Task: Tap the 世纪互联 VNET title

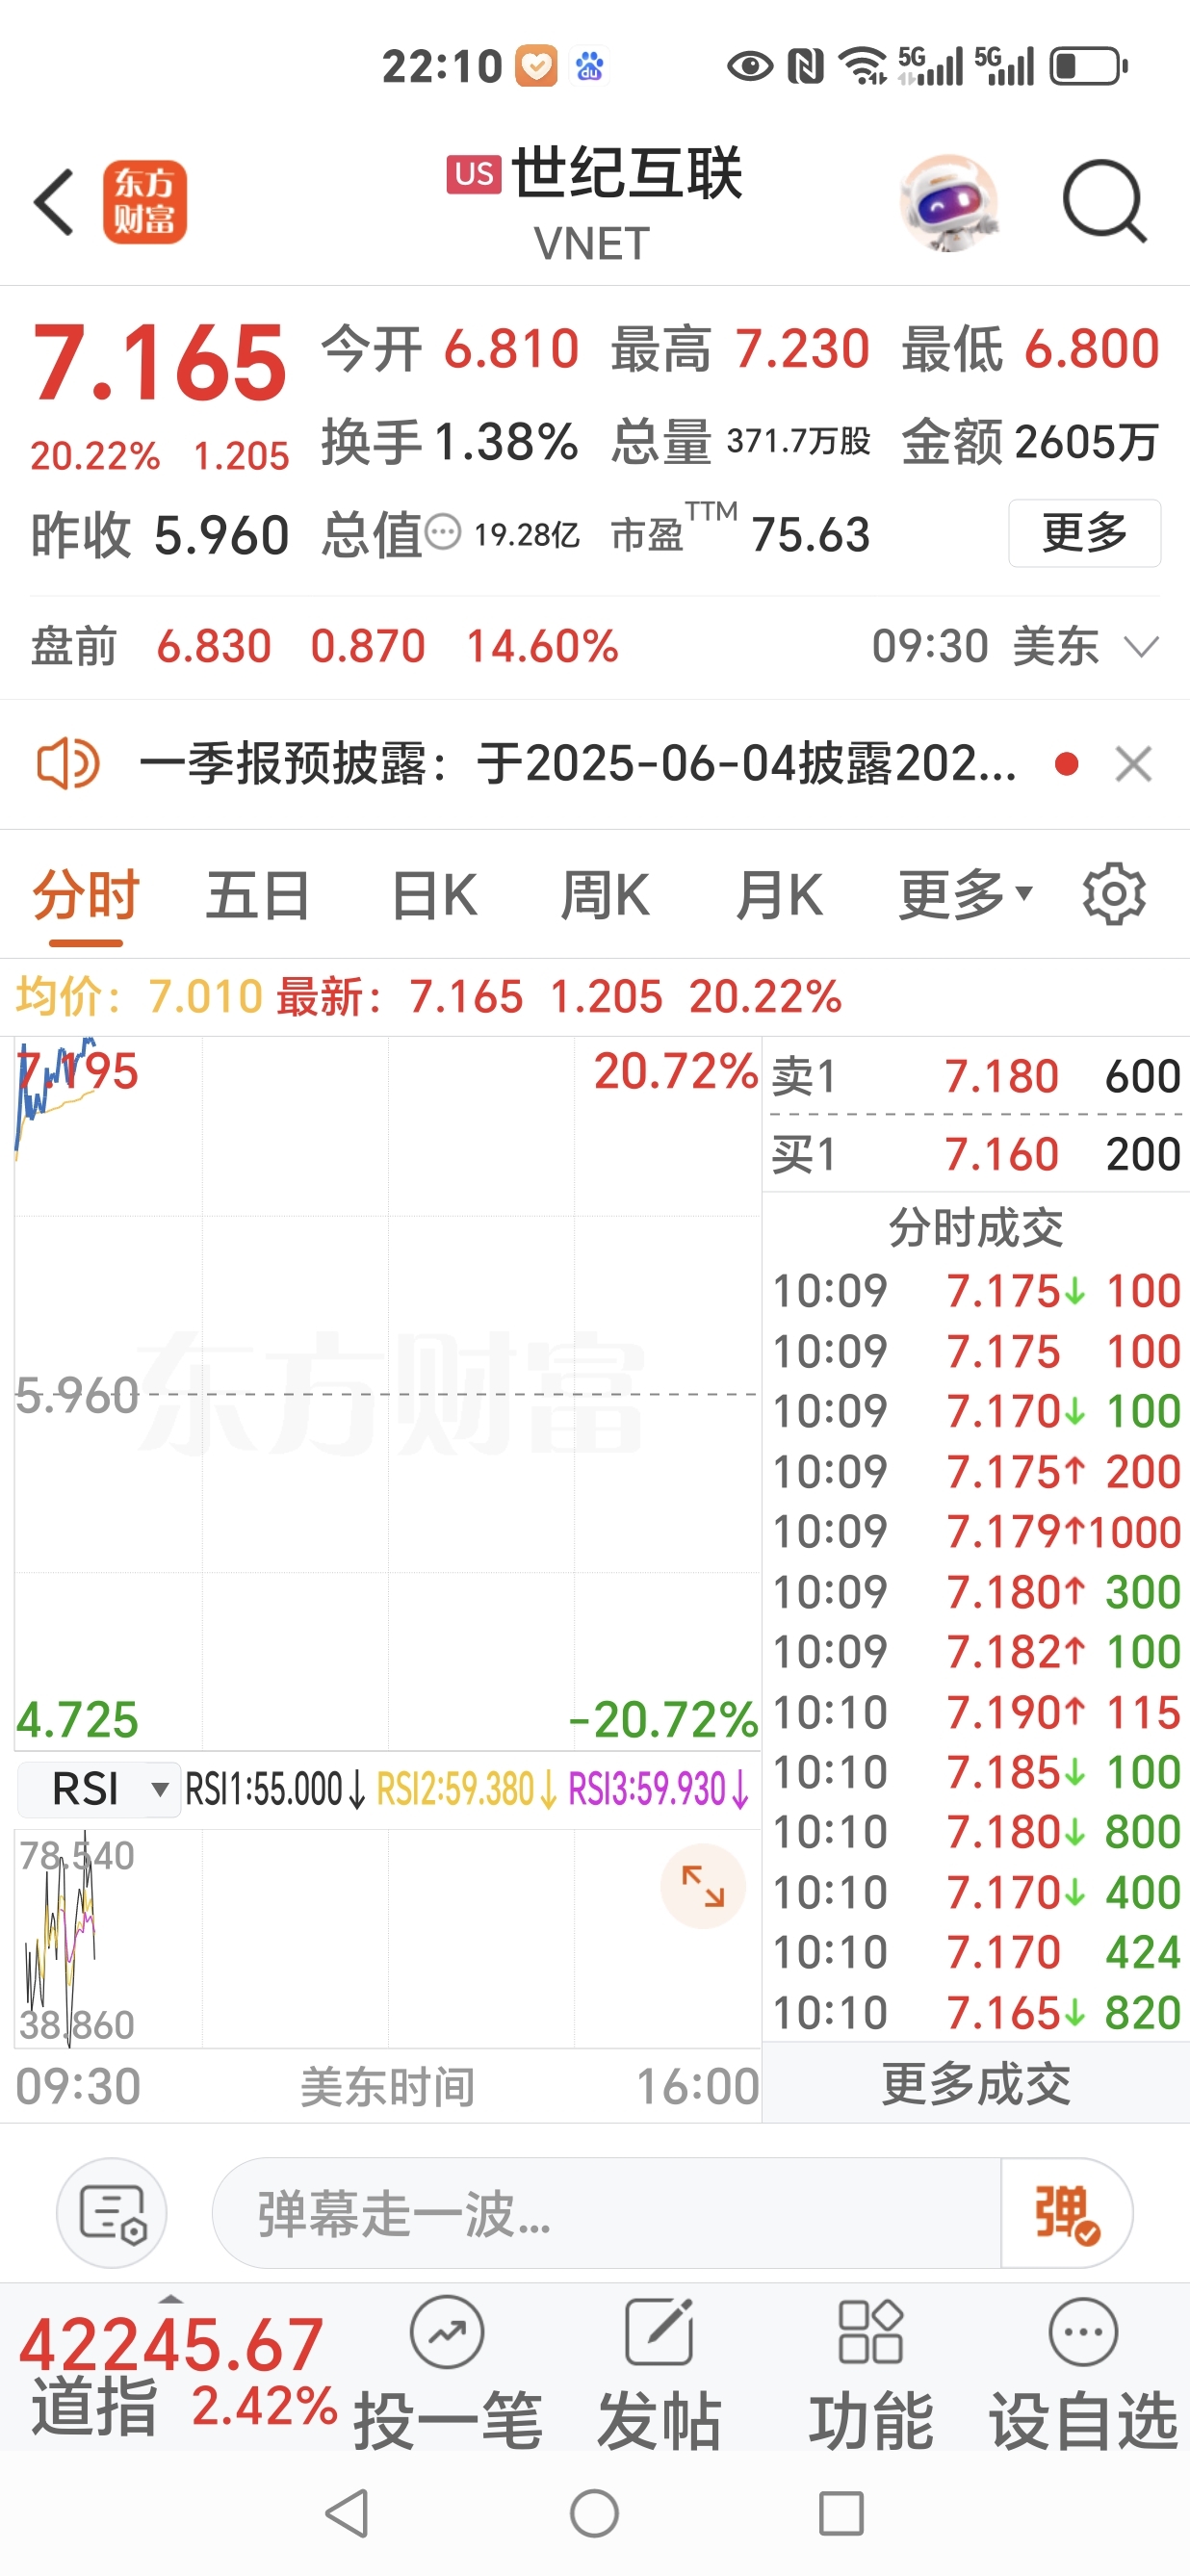Action: pyautogui.click(x=594, y=202)
